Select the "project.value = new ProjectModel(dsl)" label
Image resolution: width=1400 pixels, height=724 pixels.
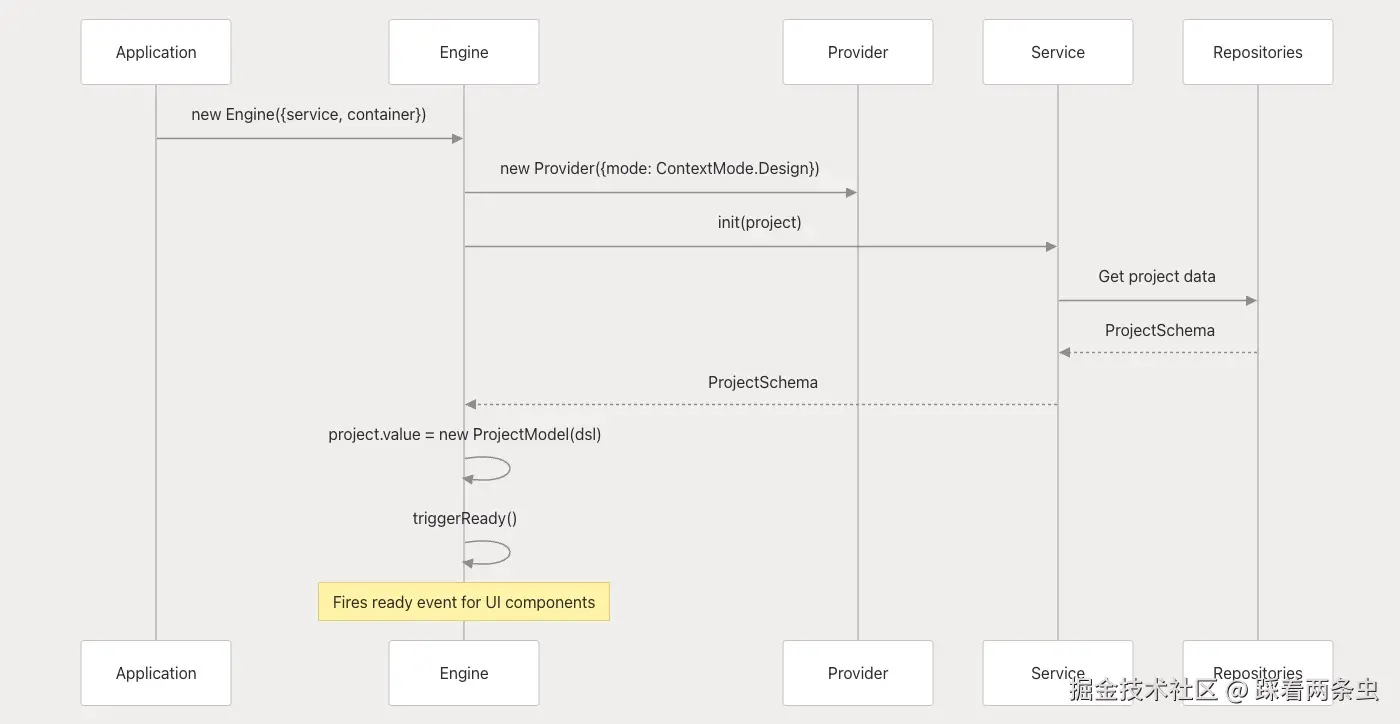(465, 434)
